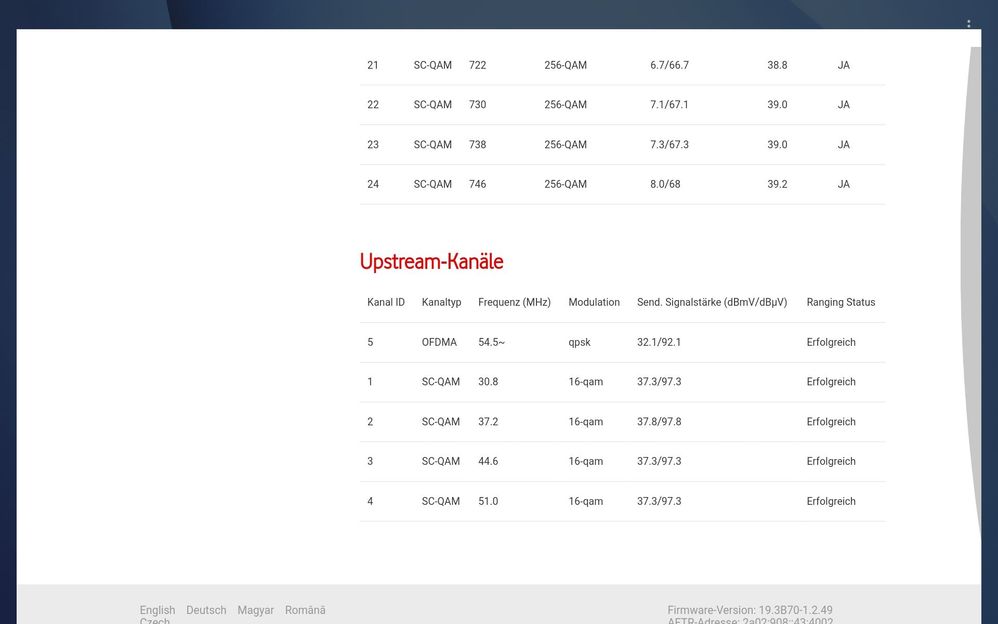This screenshot has width=998, height=624.
Task: Select upstream channel 1 row
Action: click(x=620, y=381)
